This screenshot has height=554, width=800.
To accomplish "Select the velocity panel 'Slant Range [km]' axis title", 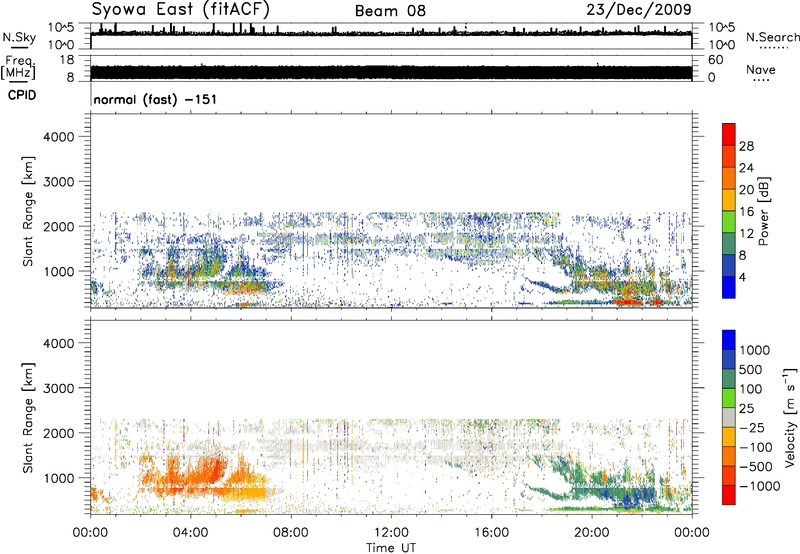I will [28, 417].
